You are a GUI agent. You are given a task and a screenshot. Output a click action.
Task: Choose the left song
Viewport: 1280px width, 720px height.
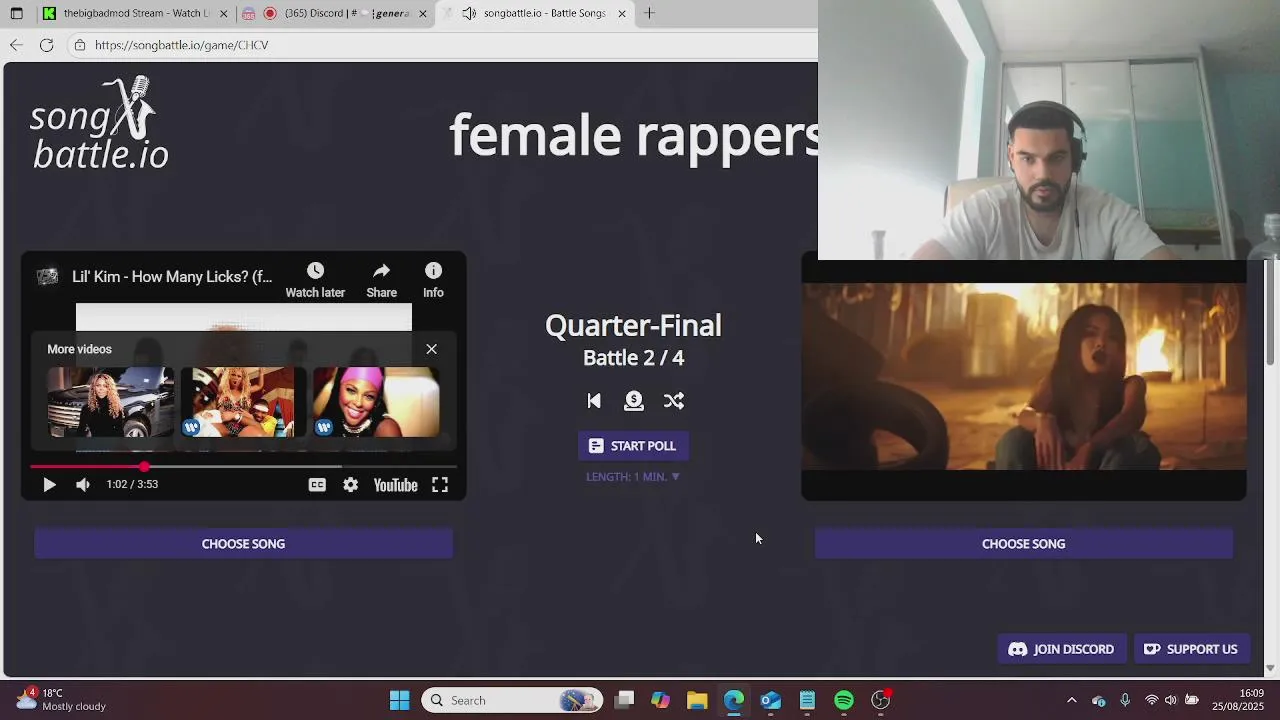click(x=243, y=544)
